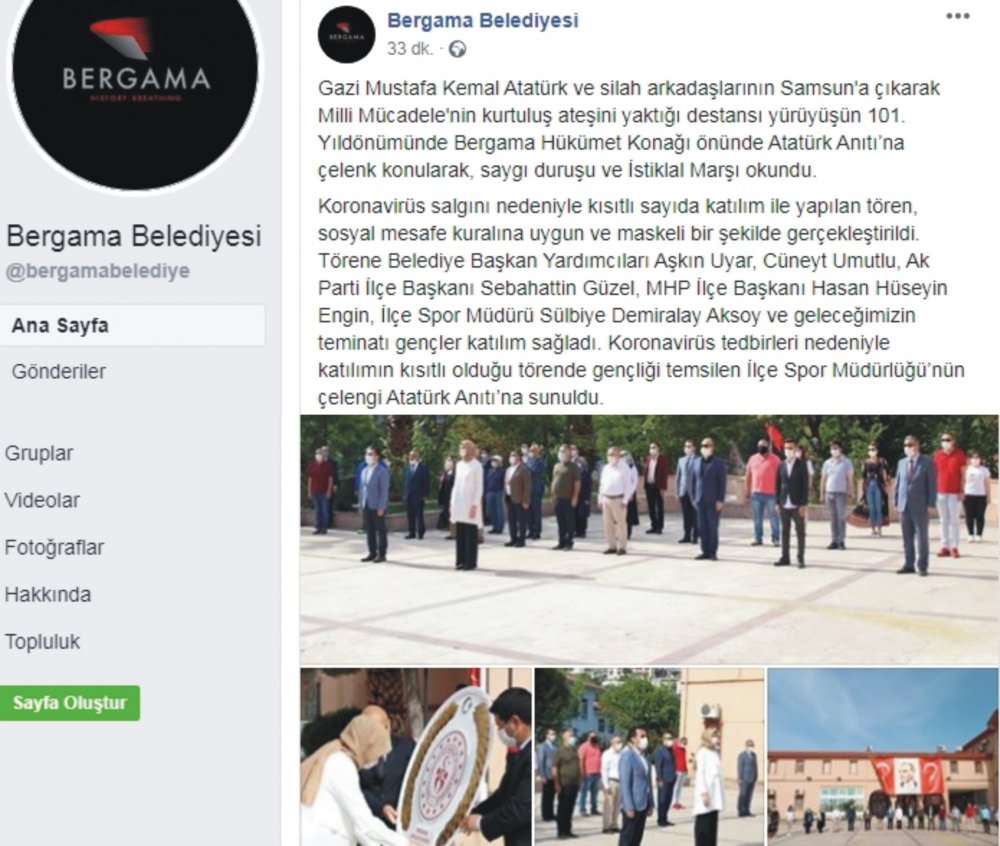Open the Hakkında page
Image resolution: width=1000 pixels, height=846 pixels.
48,595
